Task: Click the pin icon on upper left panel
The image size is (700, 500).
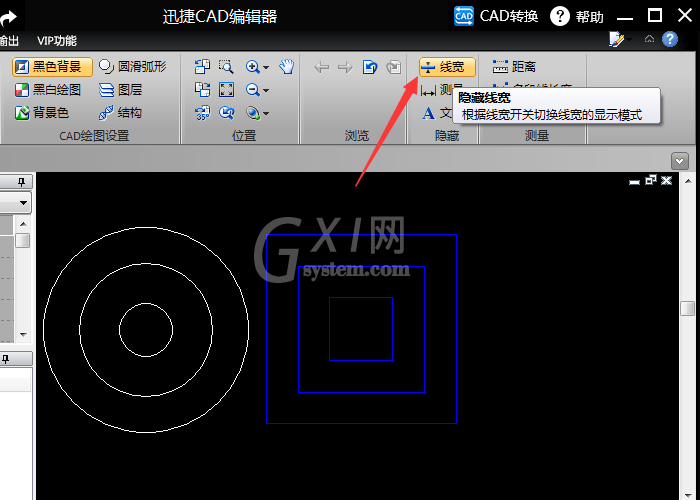Action: (21, 182)
